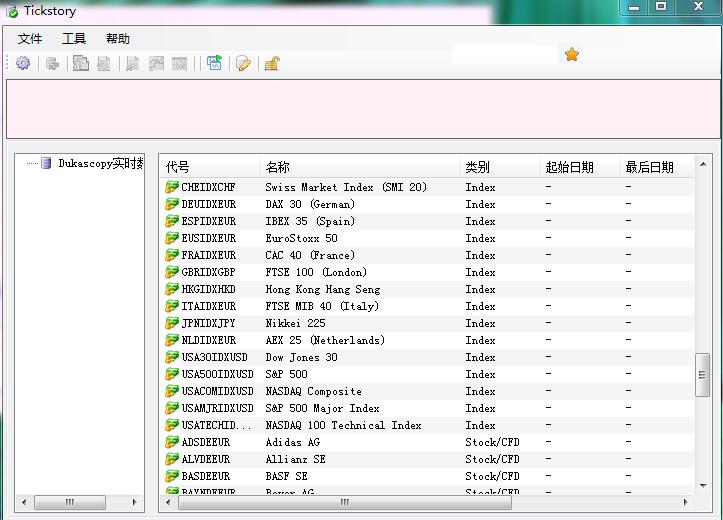This screenshot has height=520, width=723.
Task: Open the settings gear in the toolbar
Action: [x=23, y=63]
